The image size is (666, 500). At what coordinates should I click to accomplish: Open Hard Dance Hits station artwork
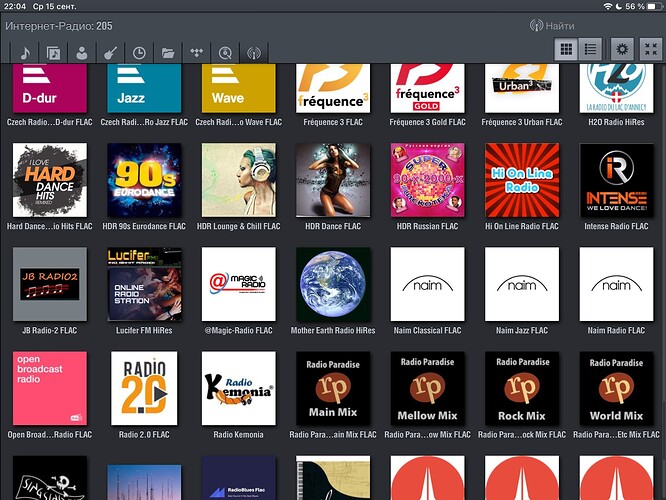50,180
